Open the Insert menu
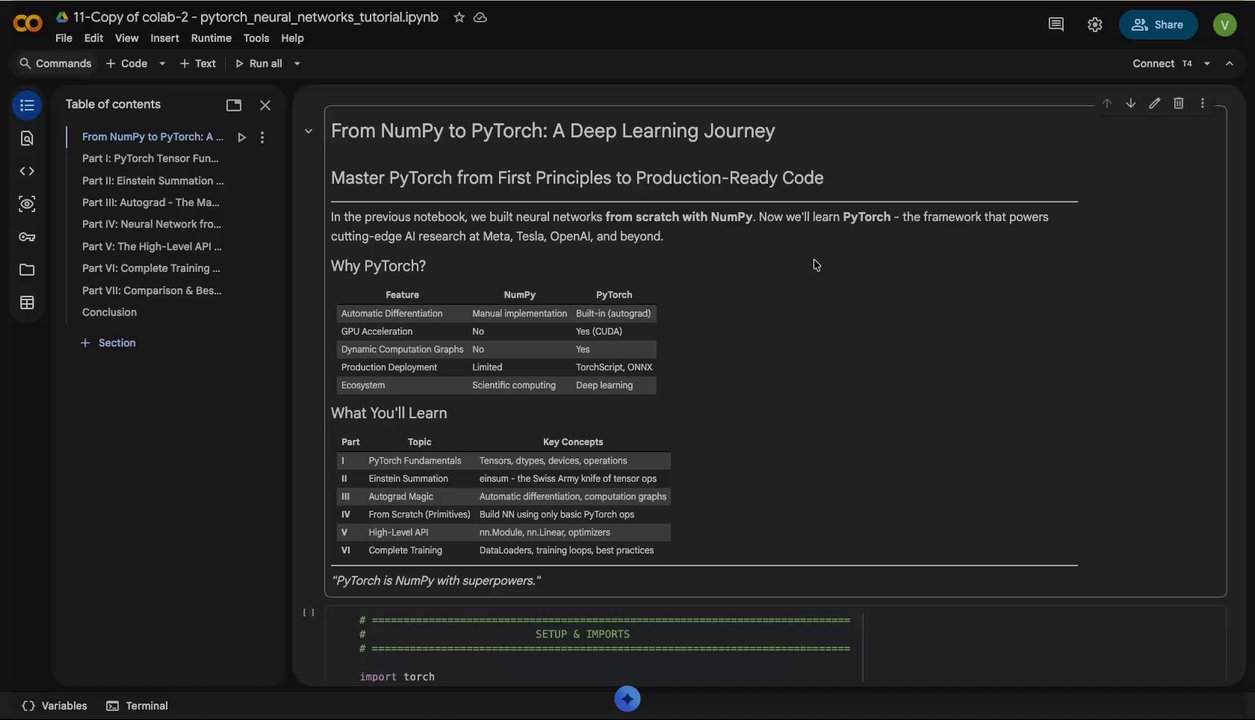The image size is (1255, 720). coord(165,38)
